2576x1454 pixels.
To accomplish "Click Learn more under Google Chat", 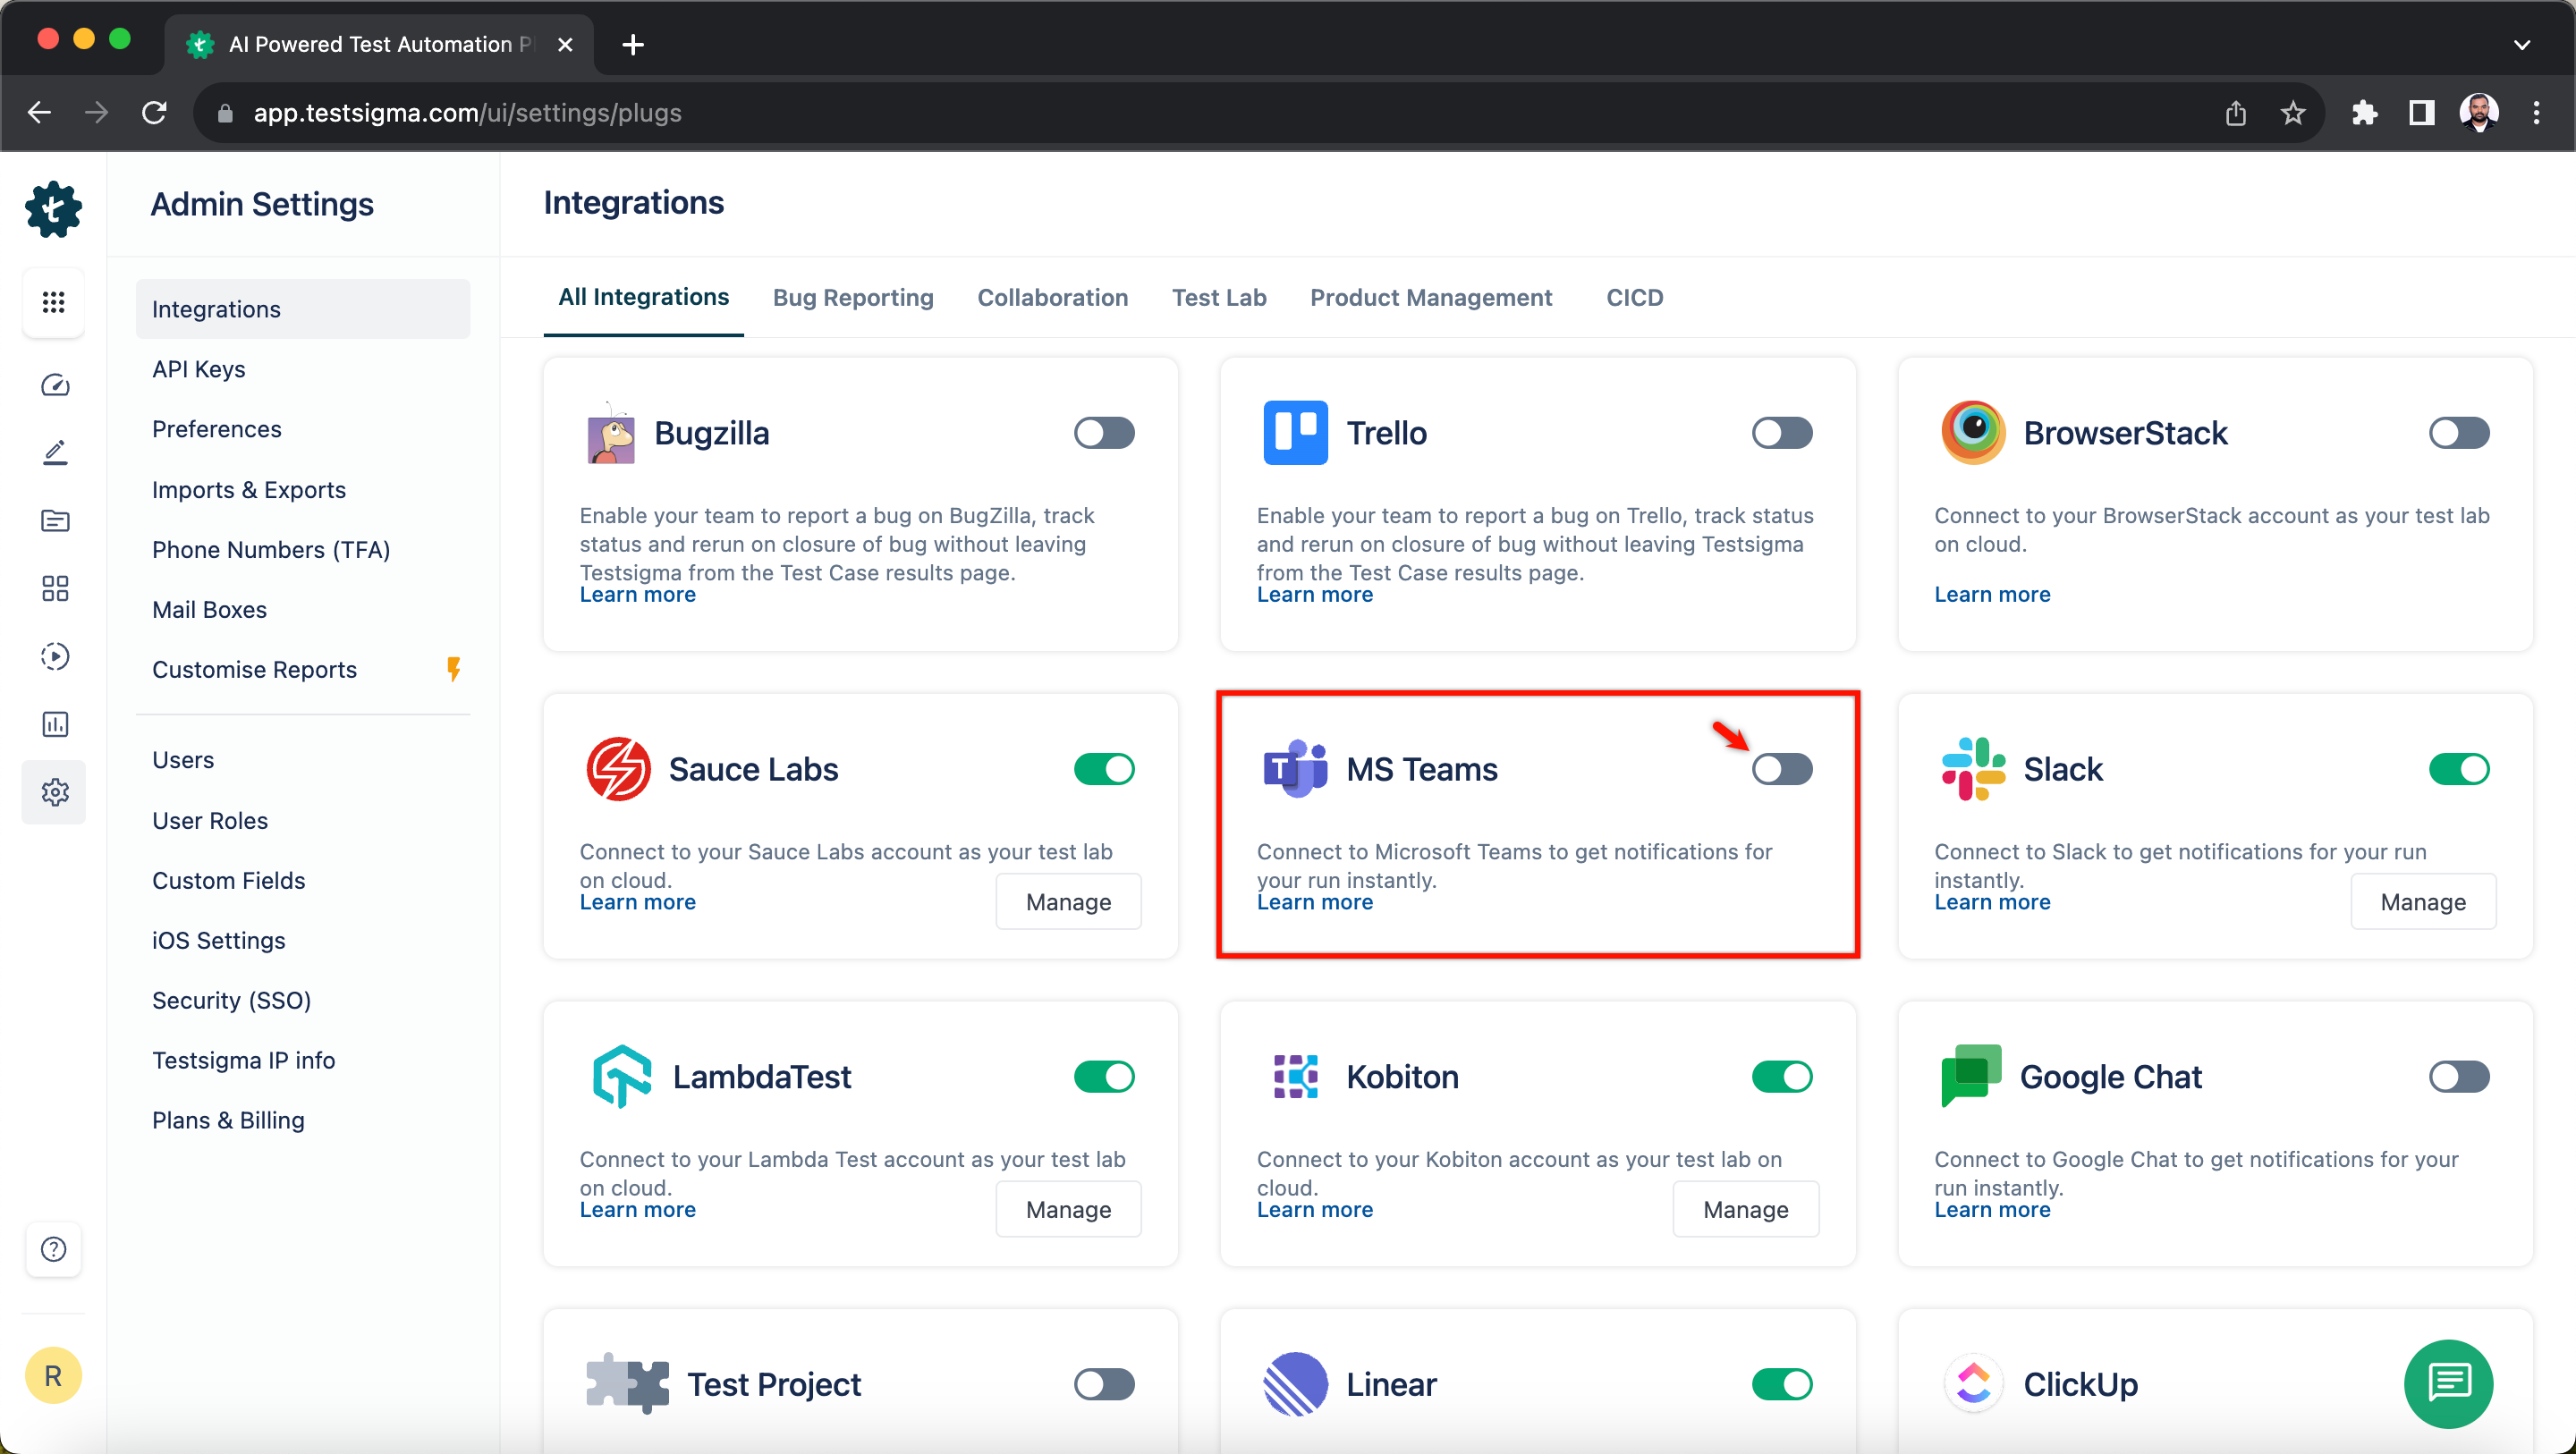I will (x=1991, y=1209).
